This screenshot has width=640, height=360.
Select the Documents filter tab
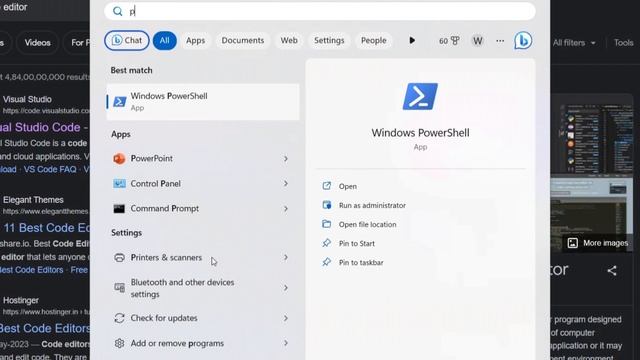243,40
